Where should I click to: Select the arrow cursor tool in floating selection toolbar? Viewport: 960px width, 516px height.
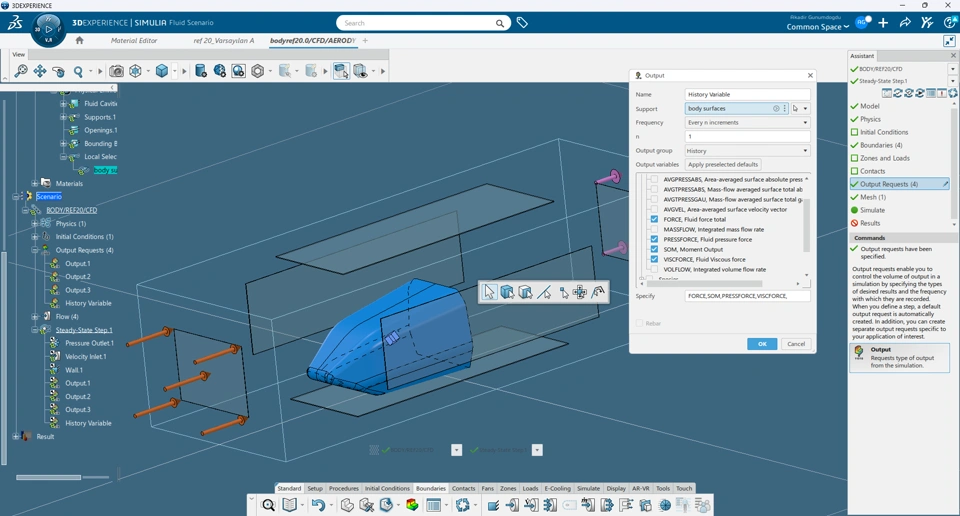pyautogui.click(x=489, y=292)
